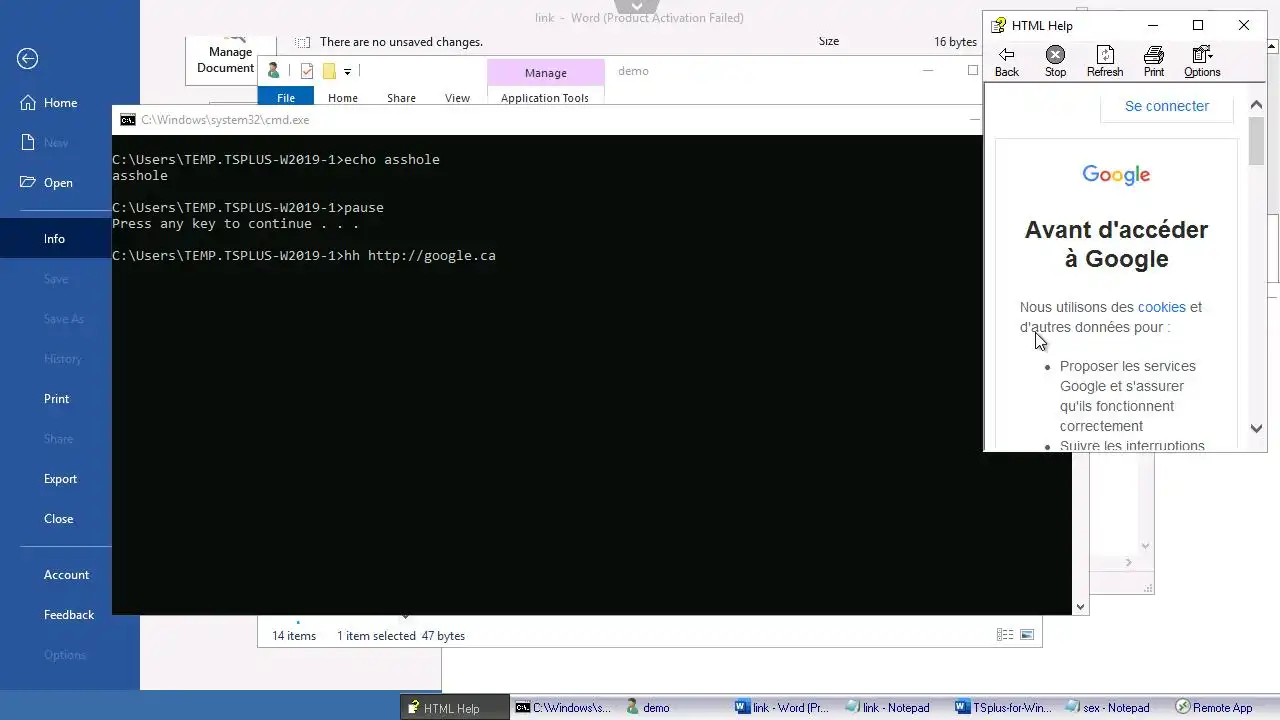Open the Share tab in demo Explorer
Image resolution: width=1280 pixels, height=720 pixels.
click(x=401, y=98)
